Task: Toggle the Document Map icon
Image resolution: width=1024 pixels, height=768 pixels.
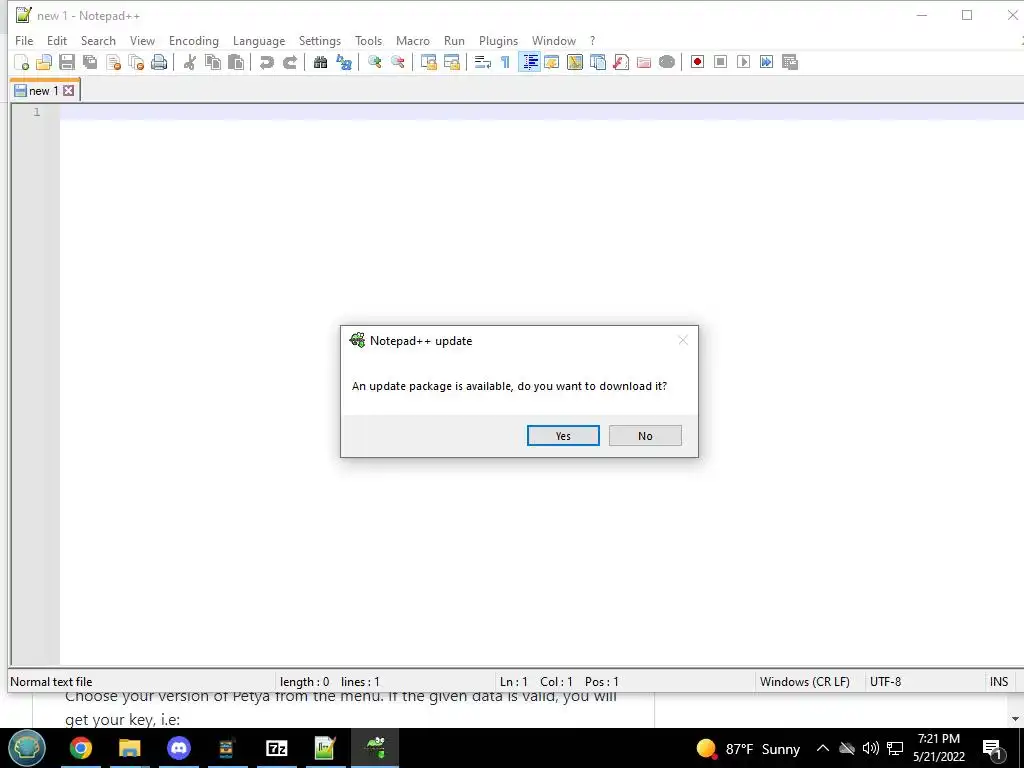Action: [x=575, y=62]
